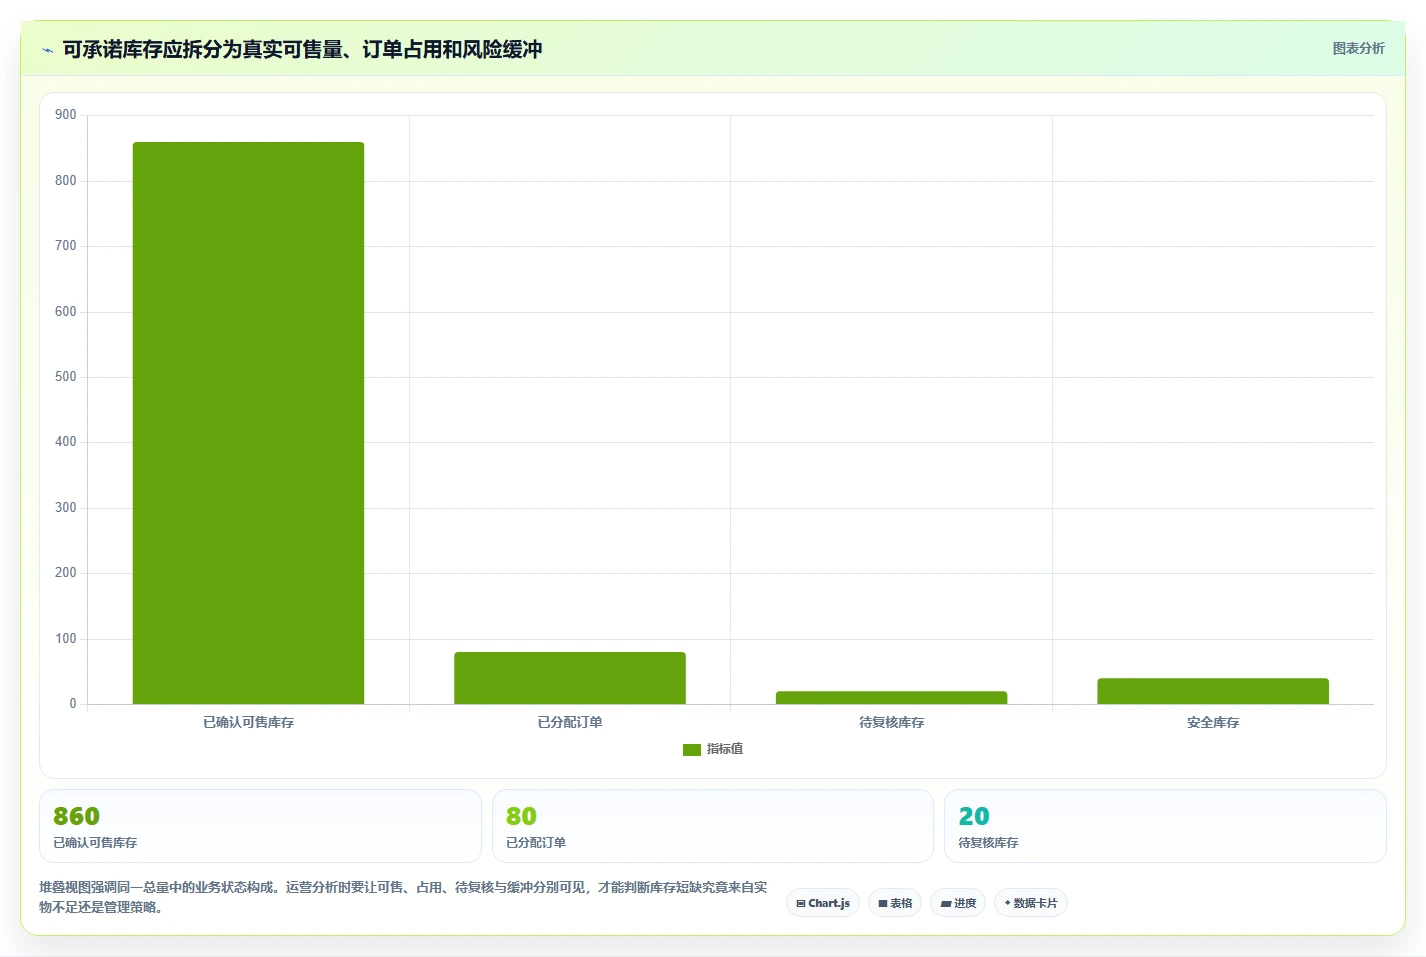Click the 安全库存 bar in chart
This screenshot has width=1426, height=957.
[1213, 691]
